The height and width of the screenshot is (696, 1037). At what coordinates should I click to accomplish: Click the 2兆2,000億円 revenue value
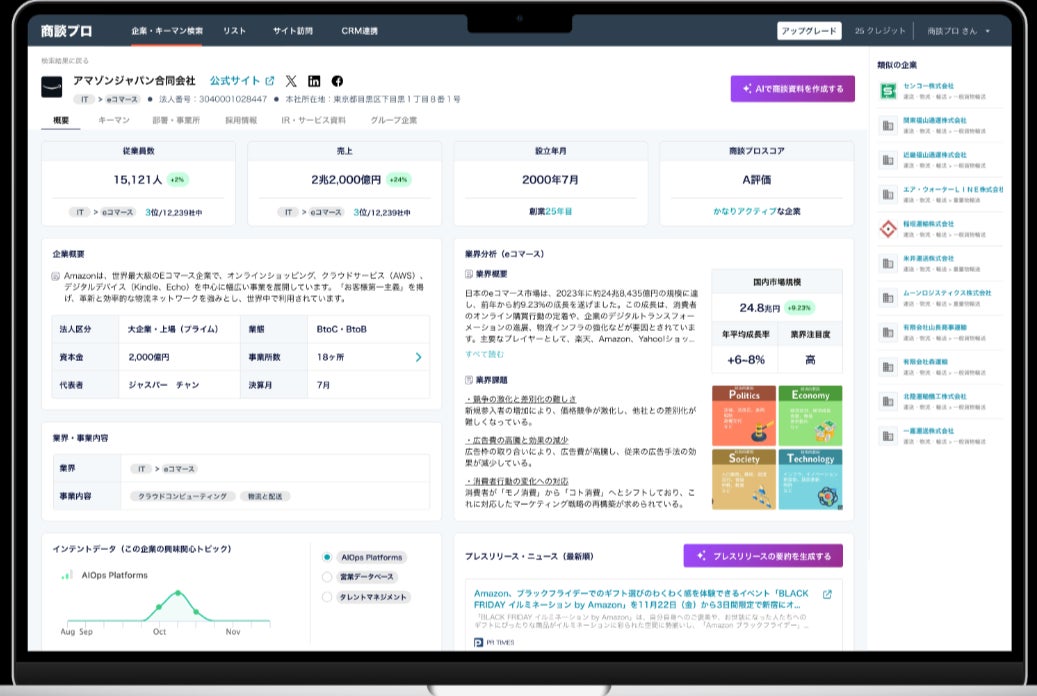coord(346,179)
